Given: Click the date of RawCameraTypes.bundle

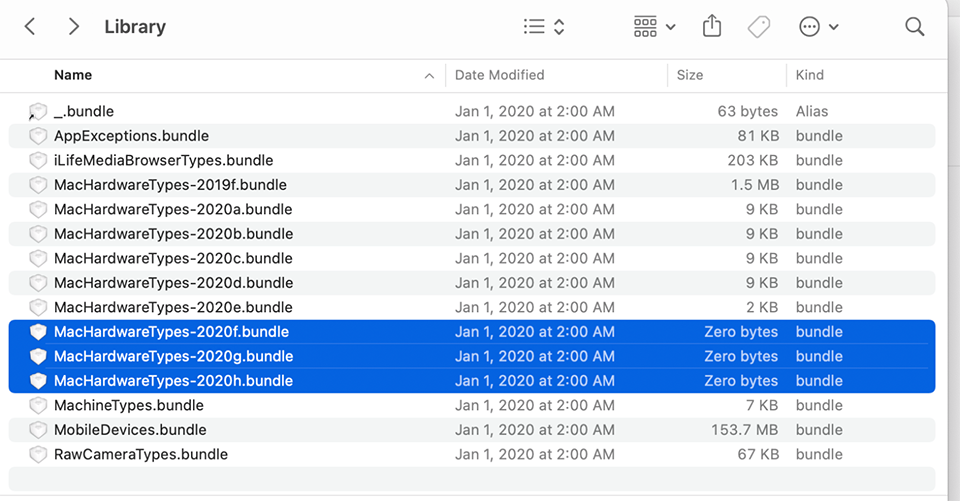Looking at the screenshot, I should [x=534, y=454].
